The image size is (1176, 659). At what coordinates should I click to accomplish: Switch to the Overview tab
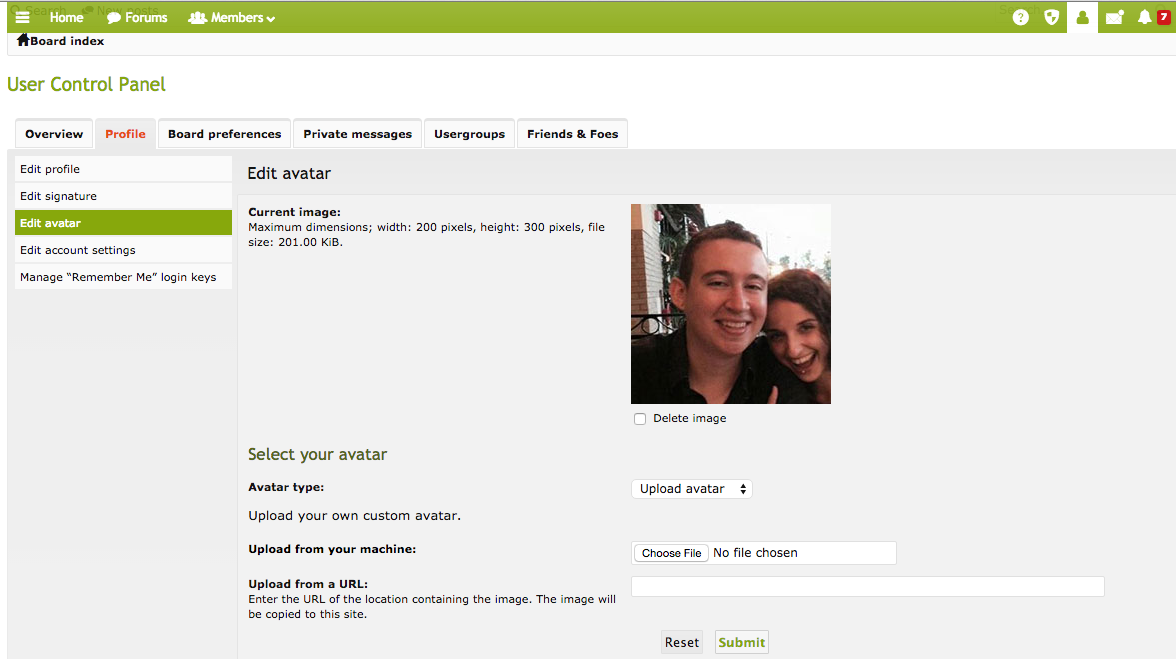coord(54,134)
